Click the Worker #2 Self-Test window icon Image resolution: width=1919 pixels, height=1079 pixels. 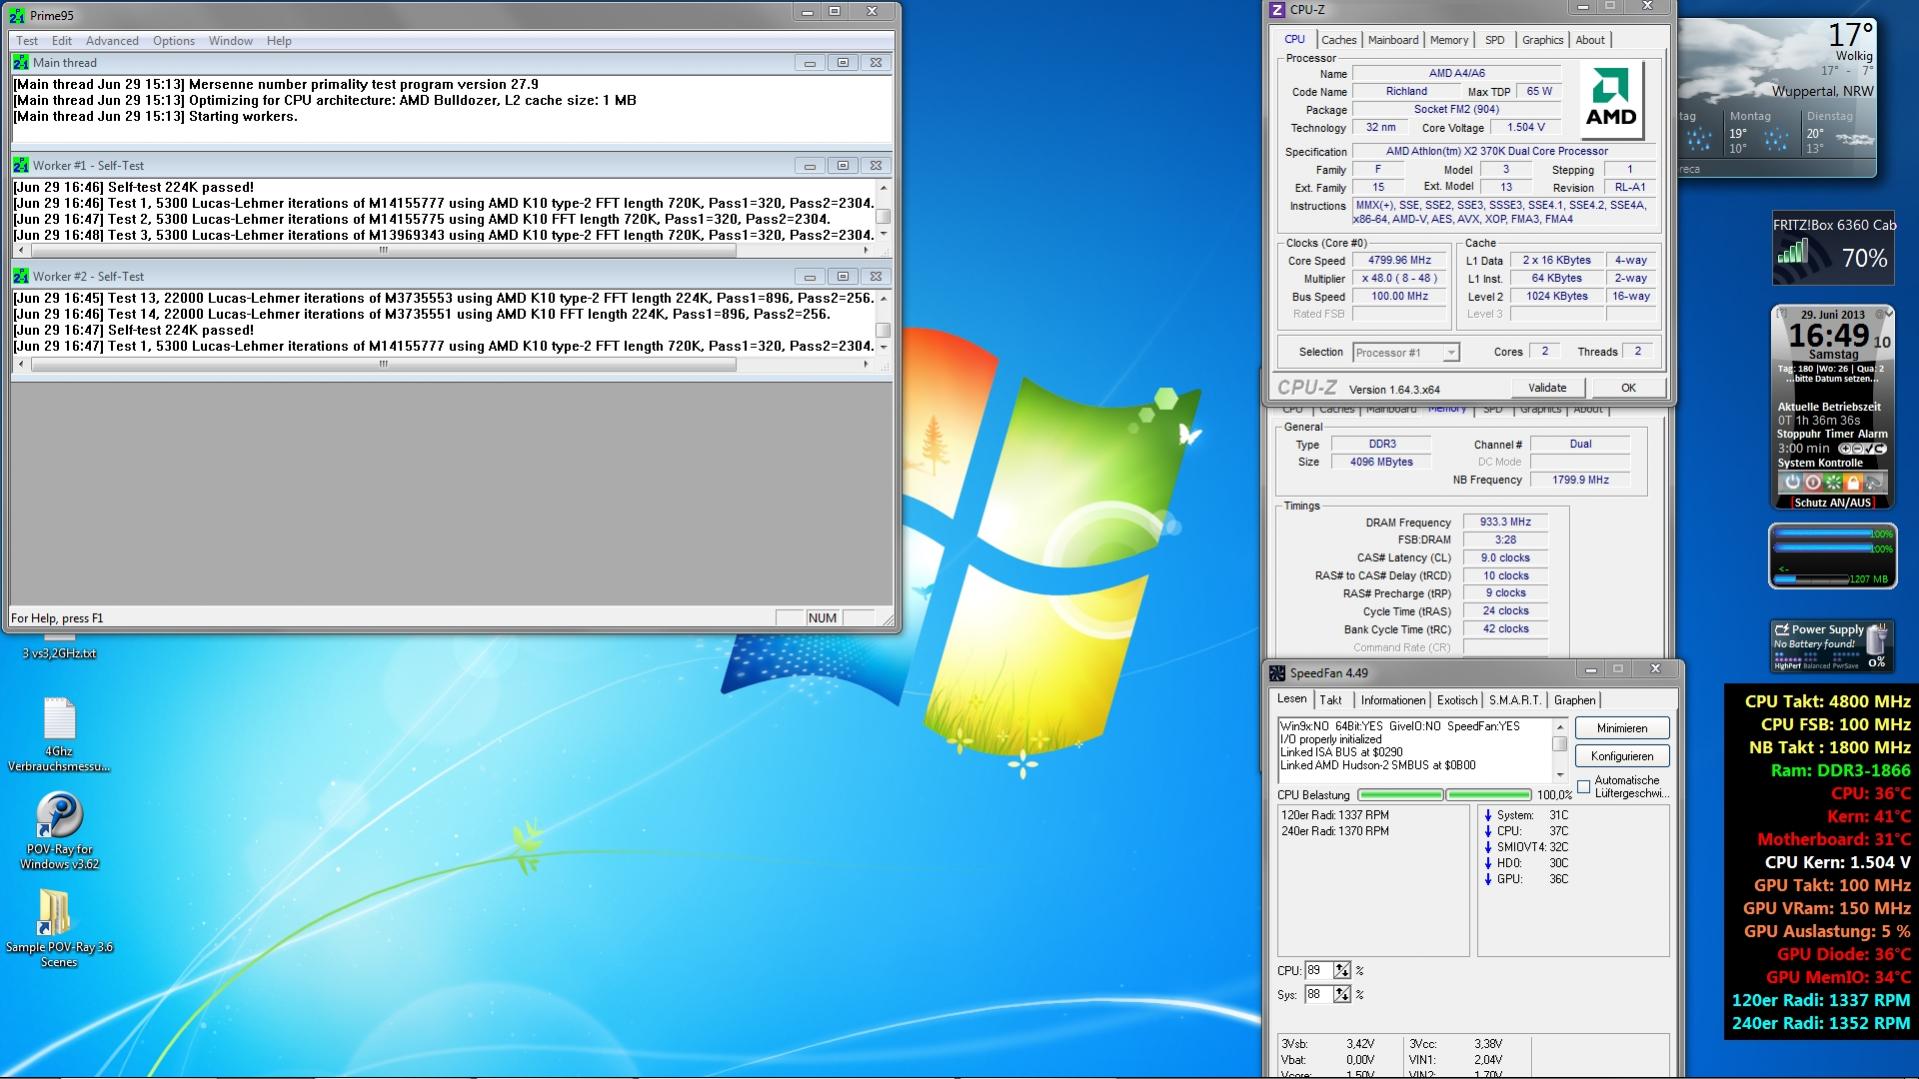coord(20,276)
